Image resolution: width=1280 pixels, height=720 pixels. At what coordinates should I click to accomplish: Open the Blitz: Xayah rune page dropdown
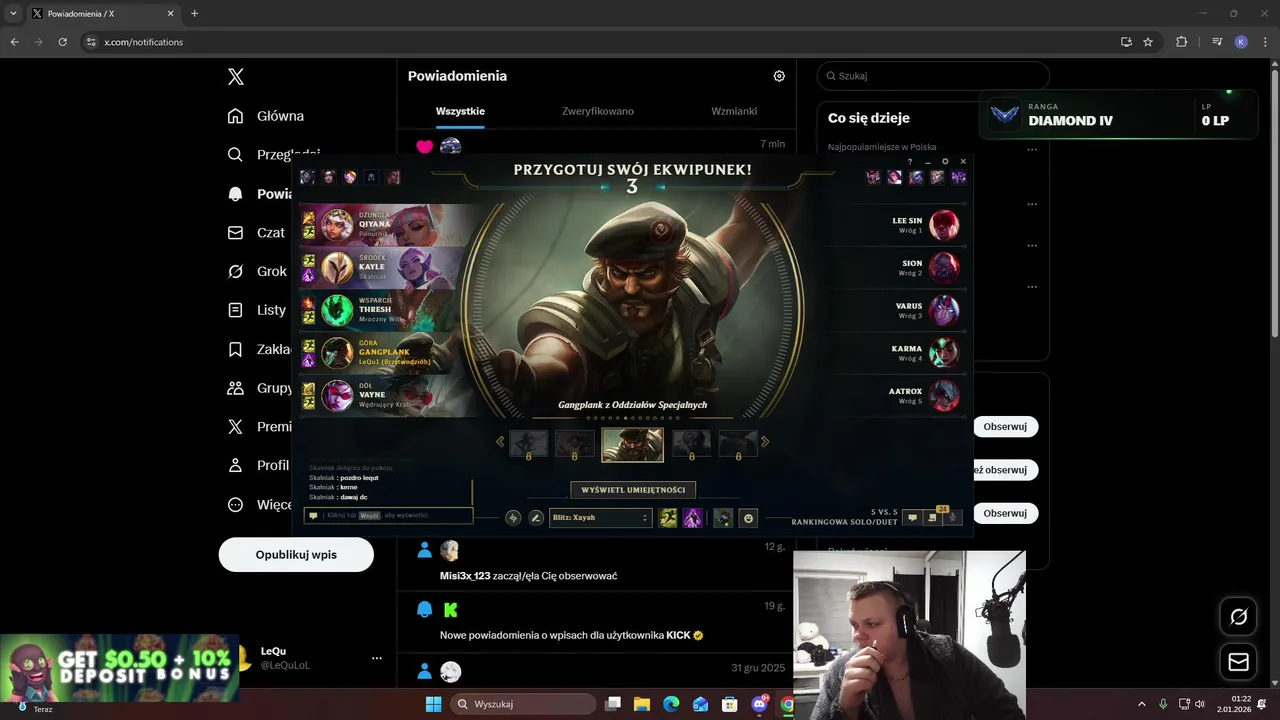pyautogui.click(x=600, y=518)
